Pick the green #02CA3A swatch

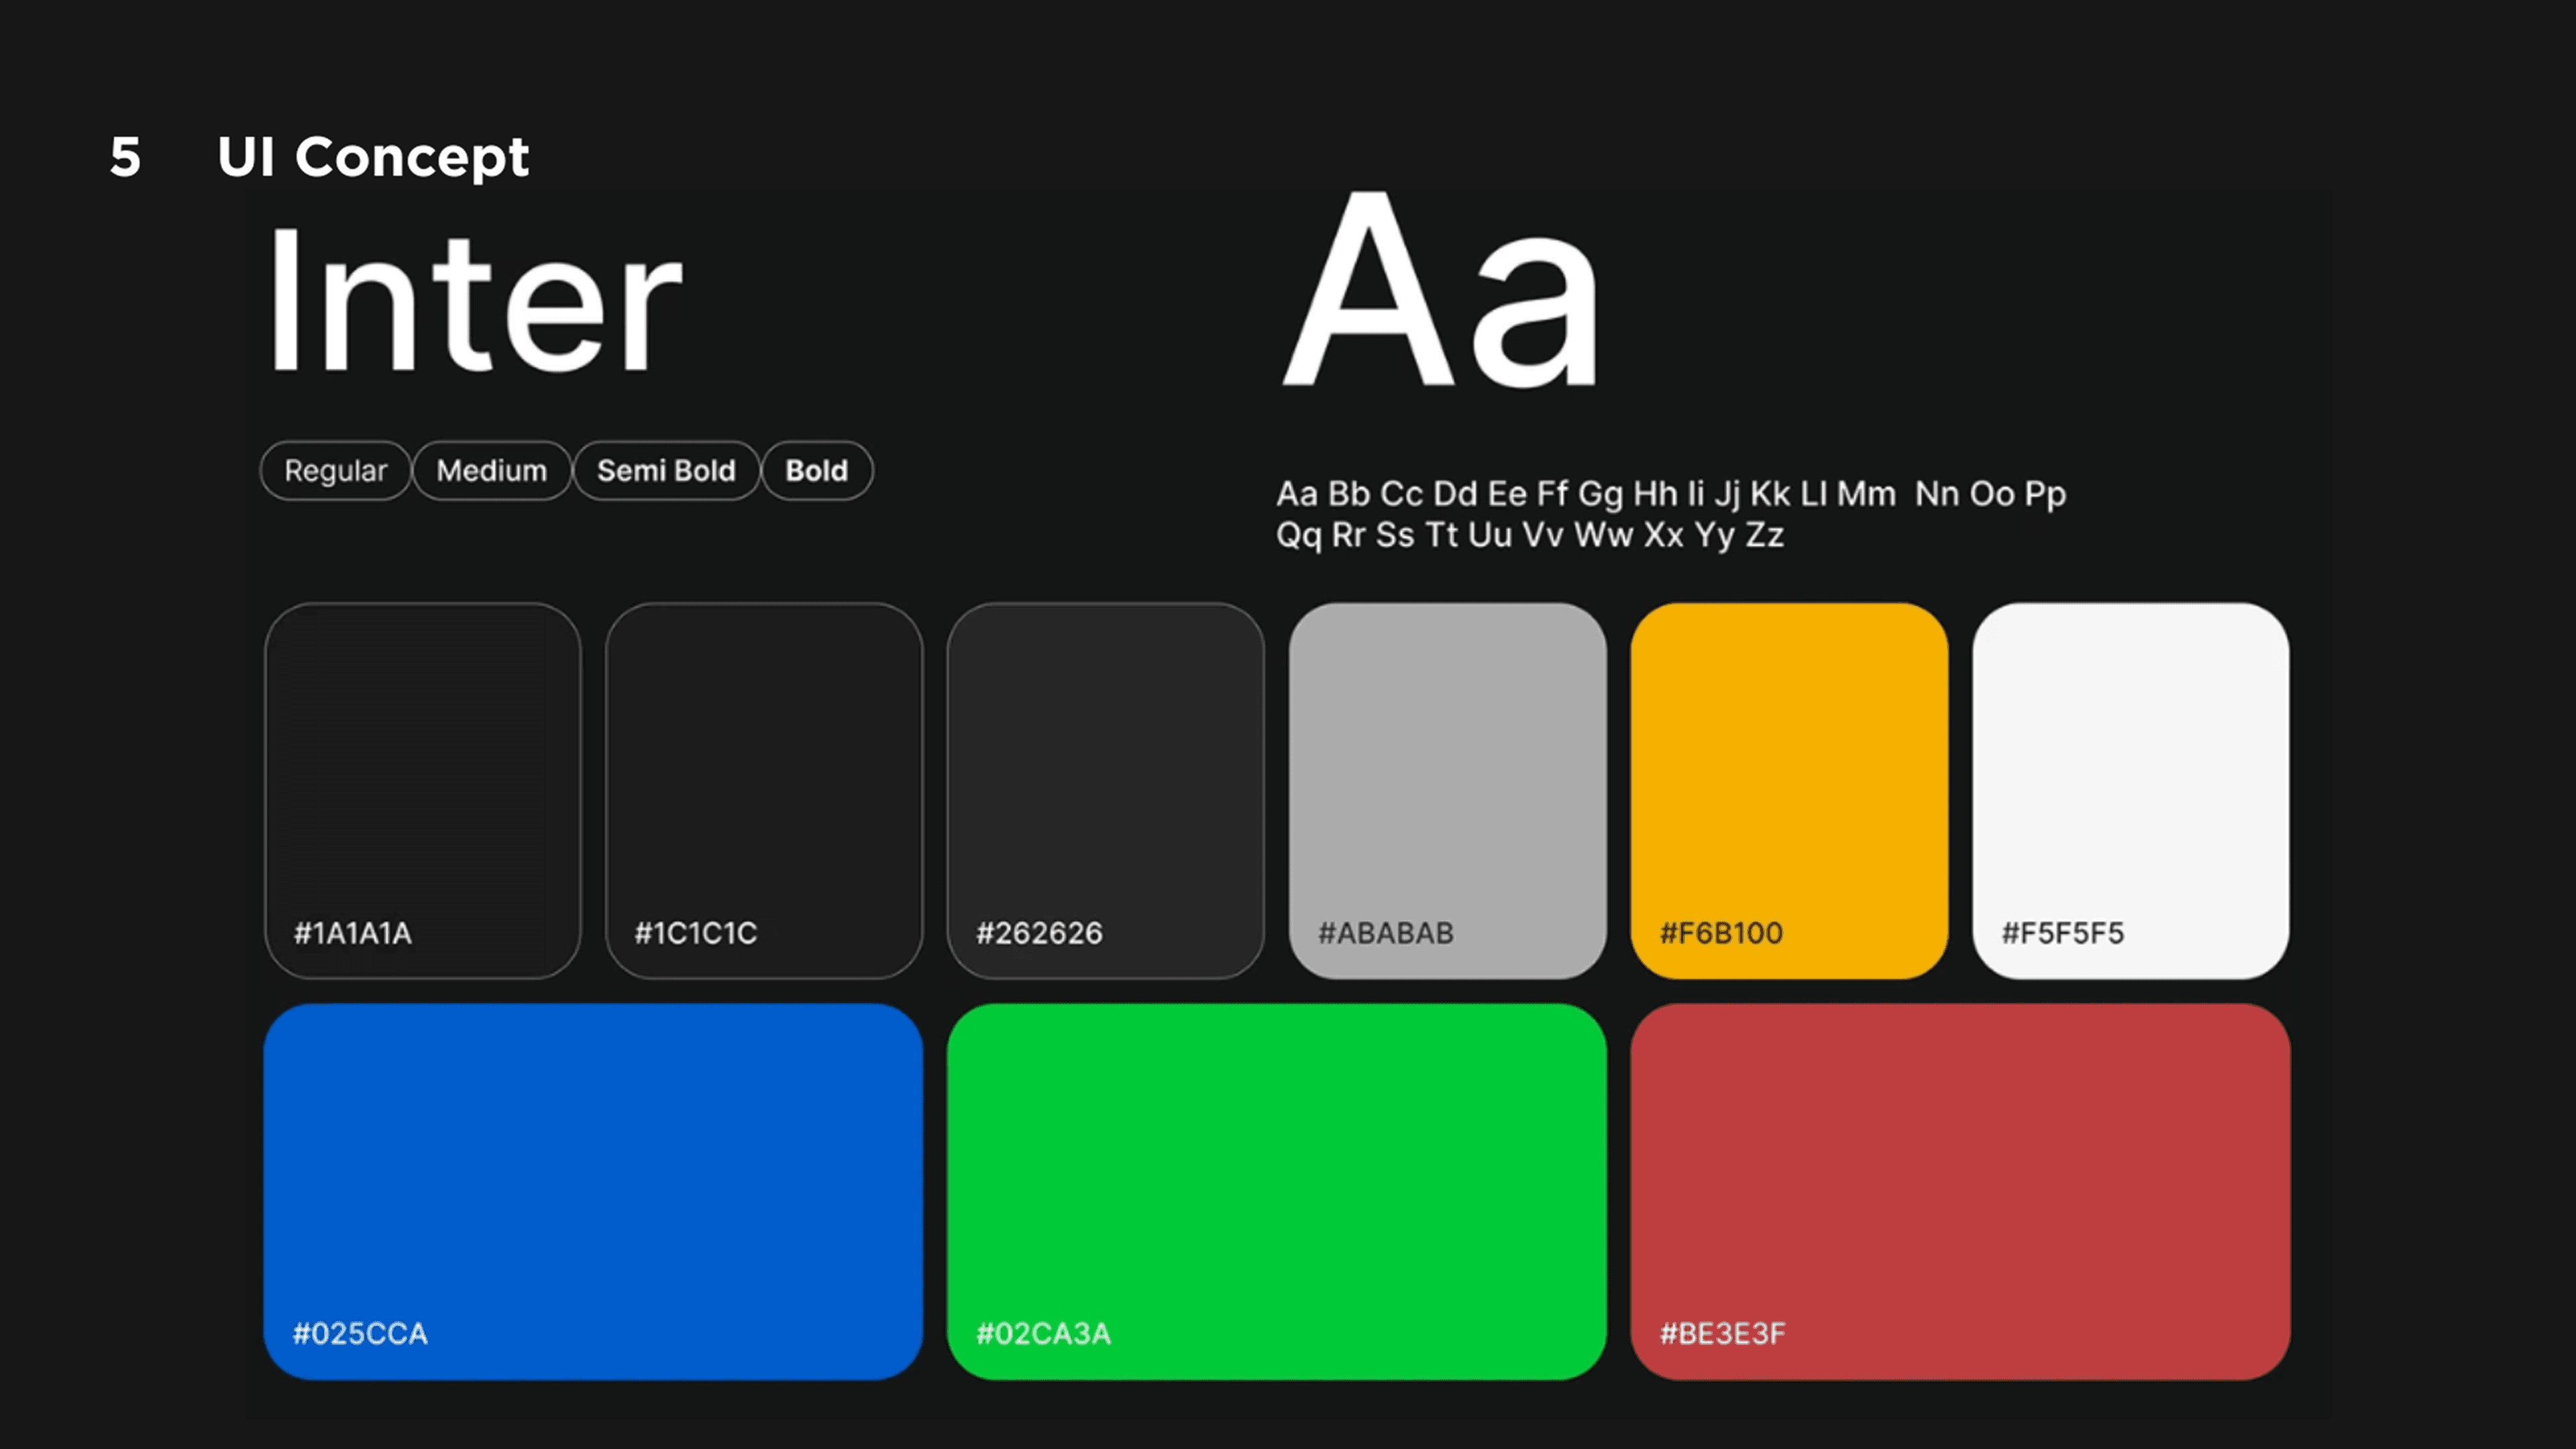[x=1277, y=1192]
